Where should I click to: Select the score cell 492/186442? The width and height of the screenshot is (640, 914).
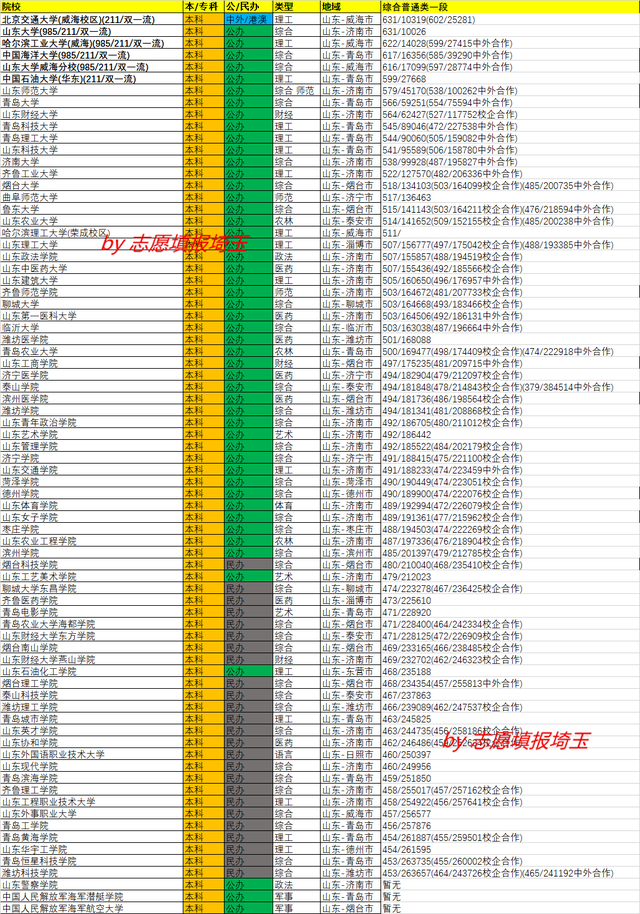pos(511,434)
